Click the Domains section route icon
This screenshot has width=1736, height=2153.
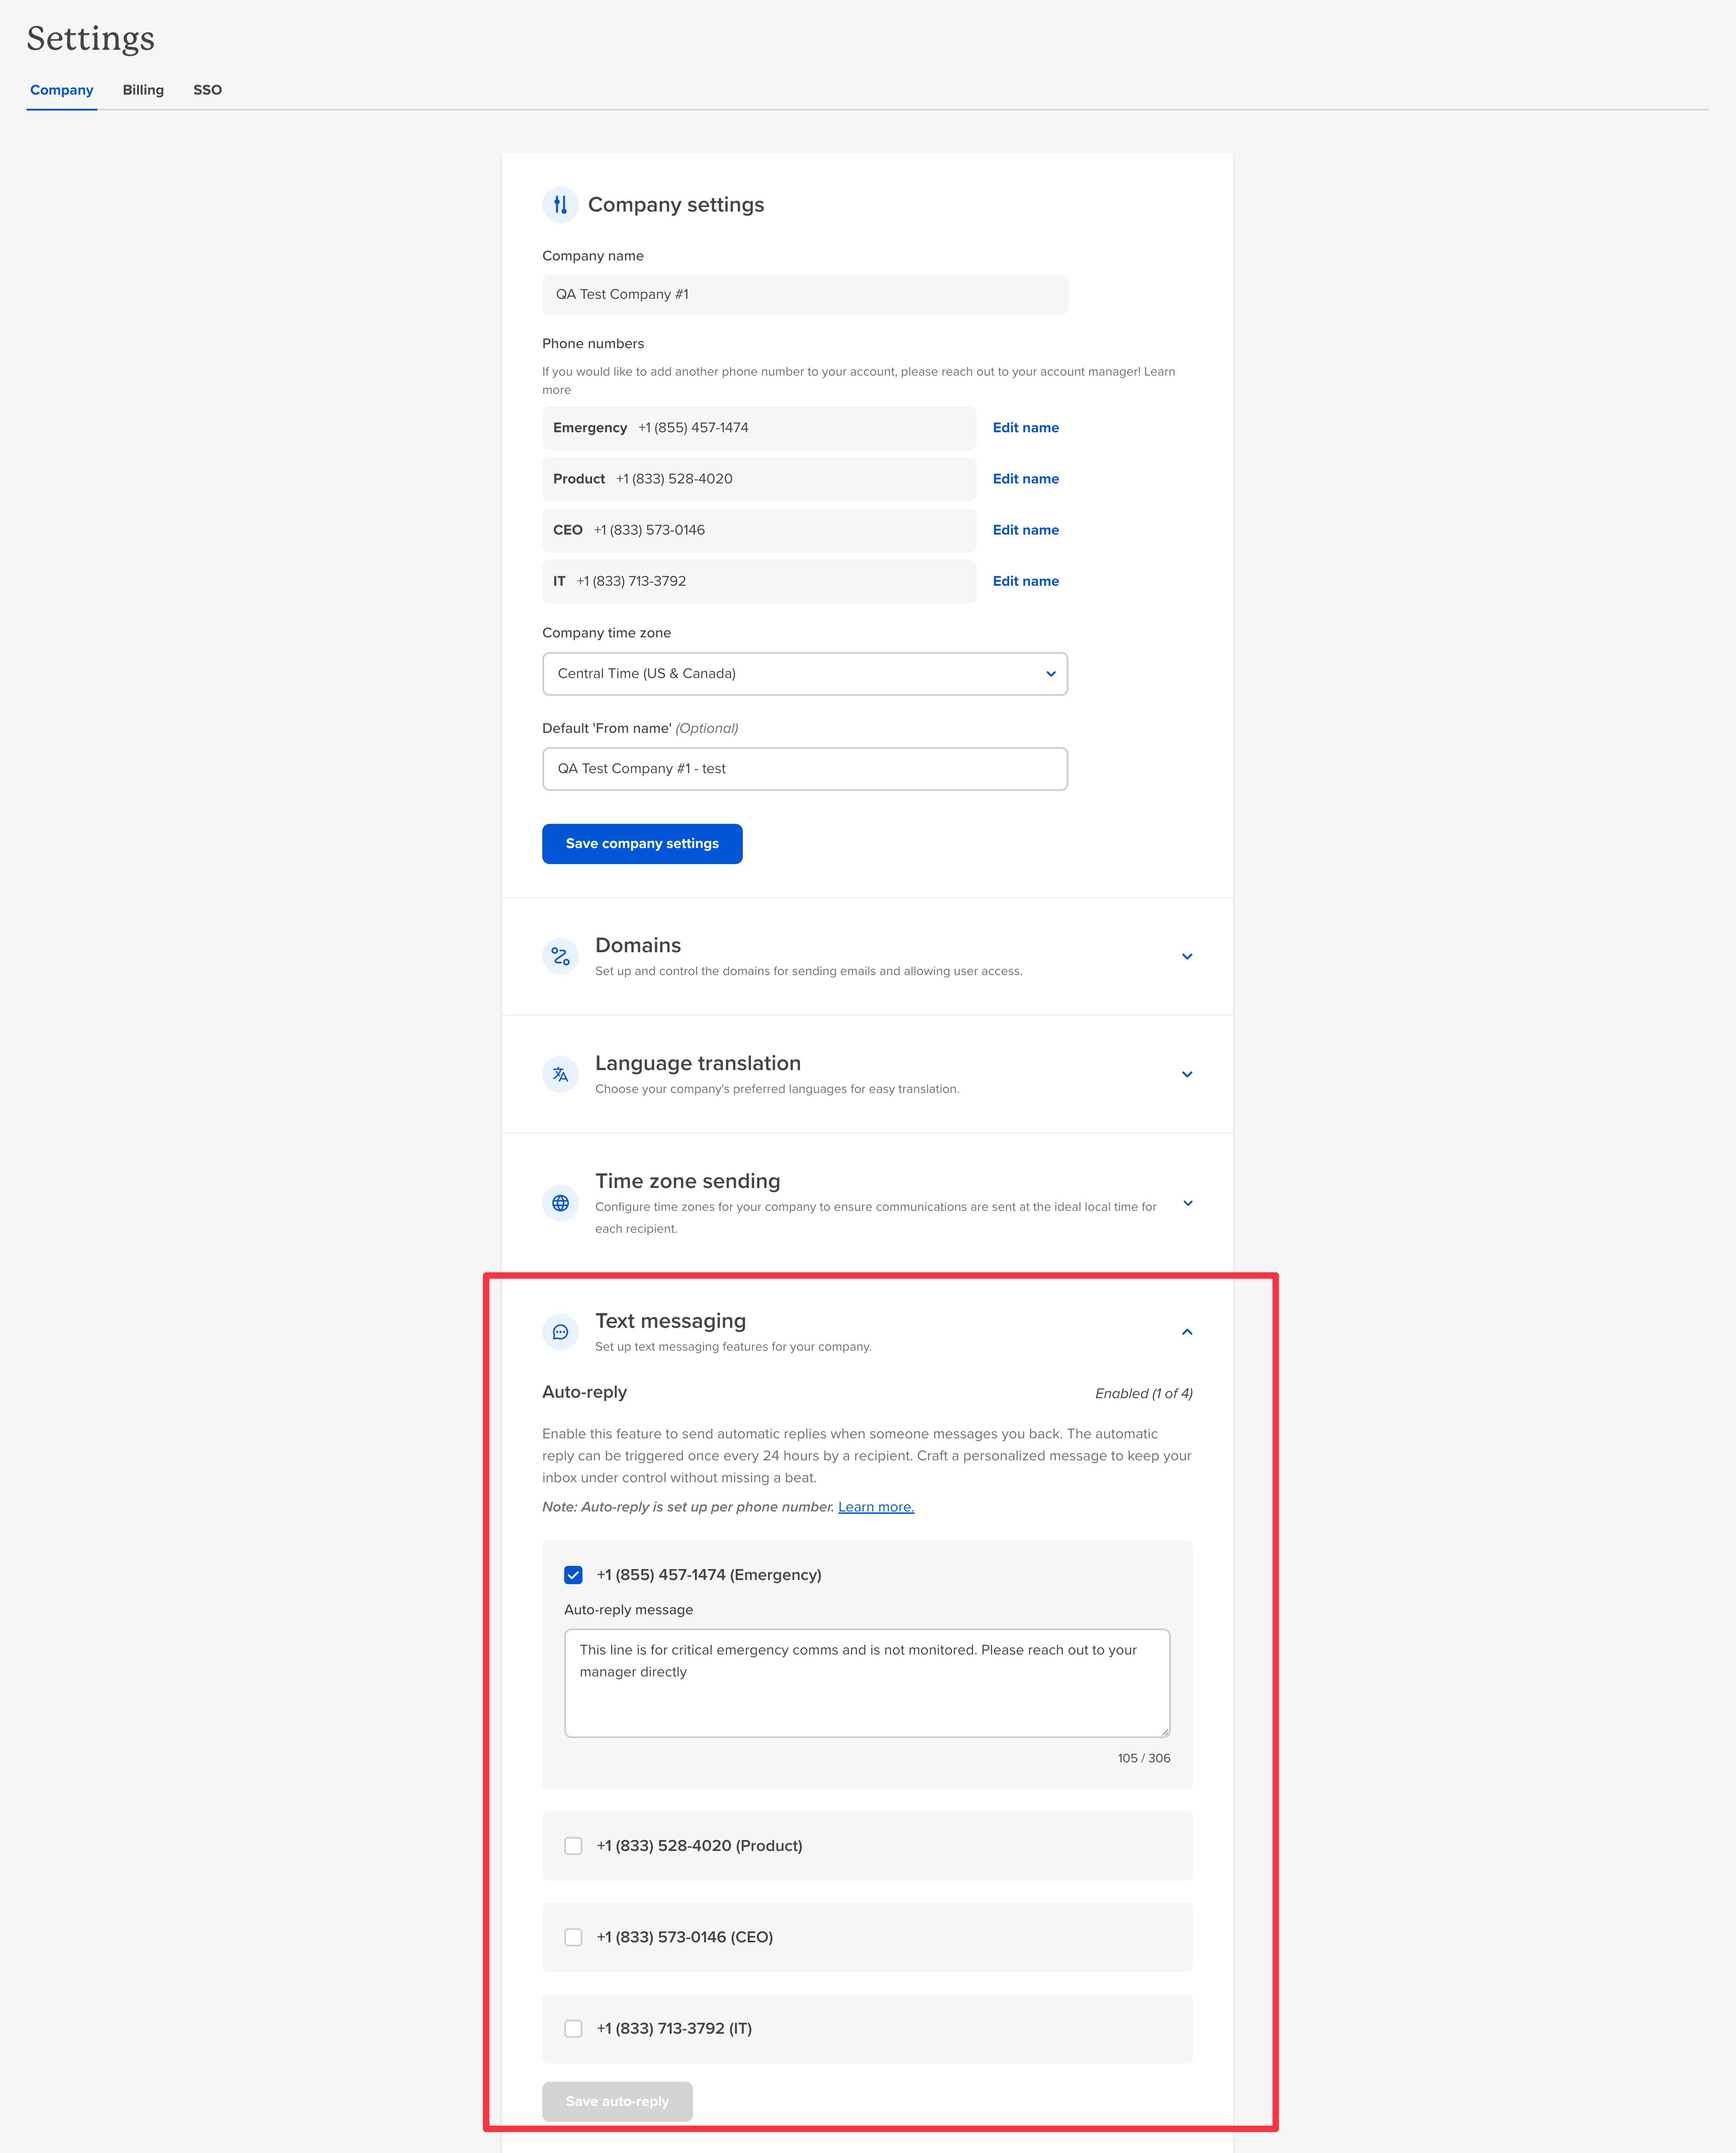(x=560, y=957)
